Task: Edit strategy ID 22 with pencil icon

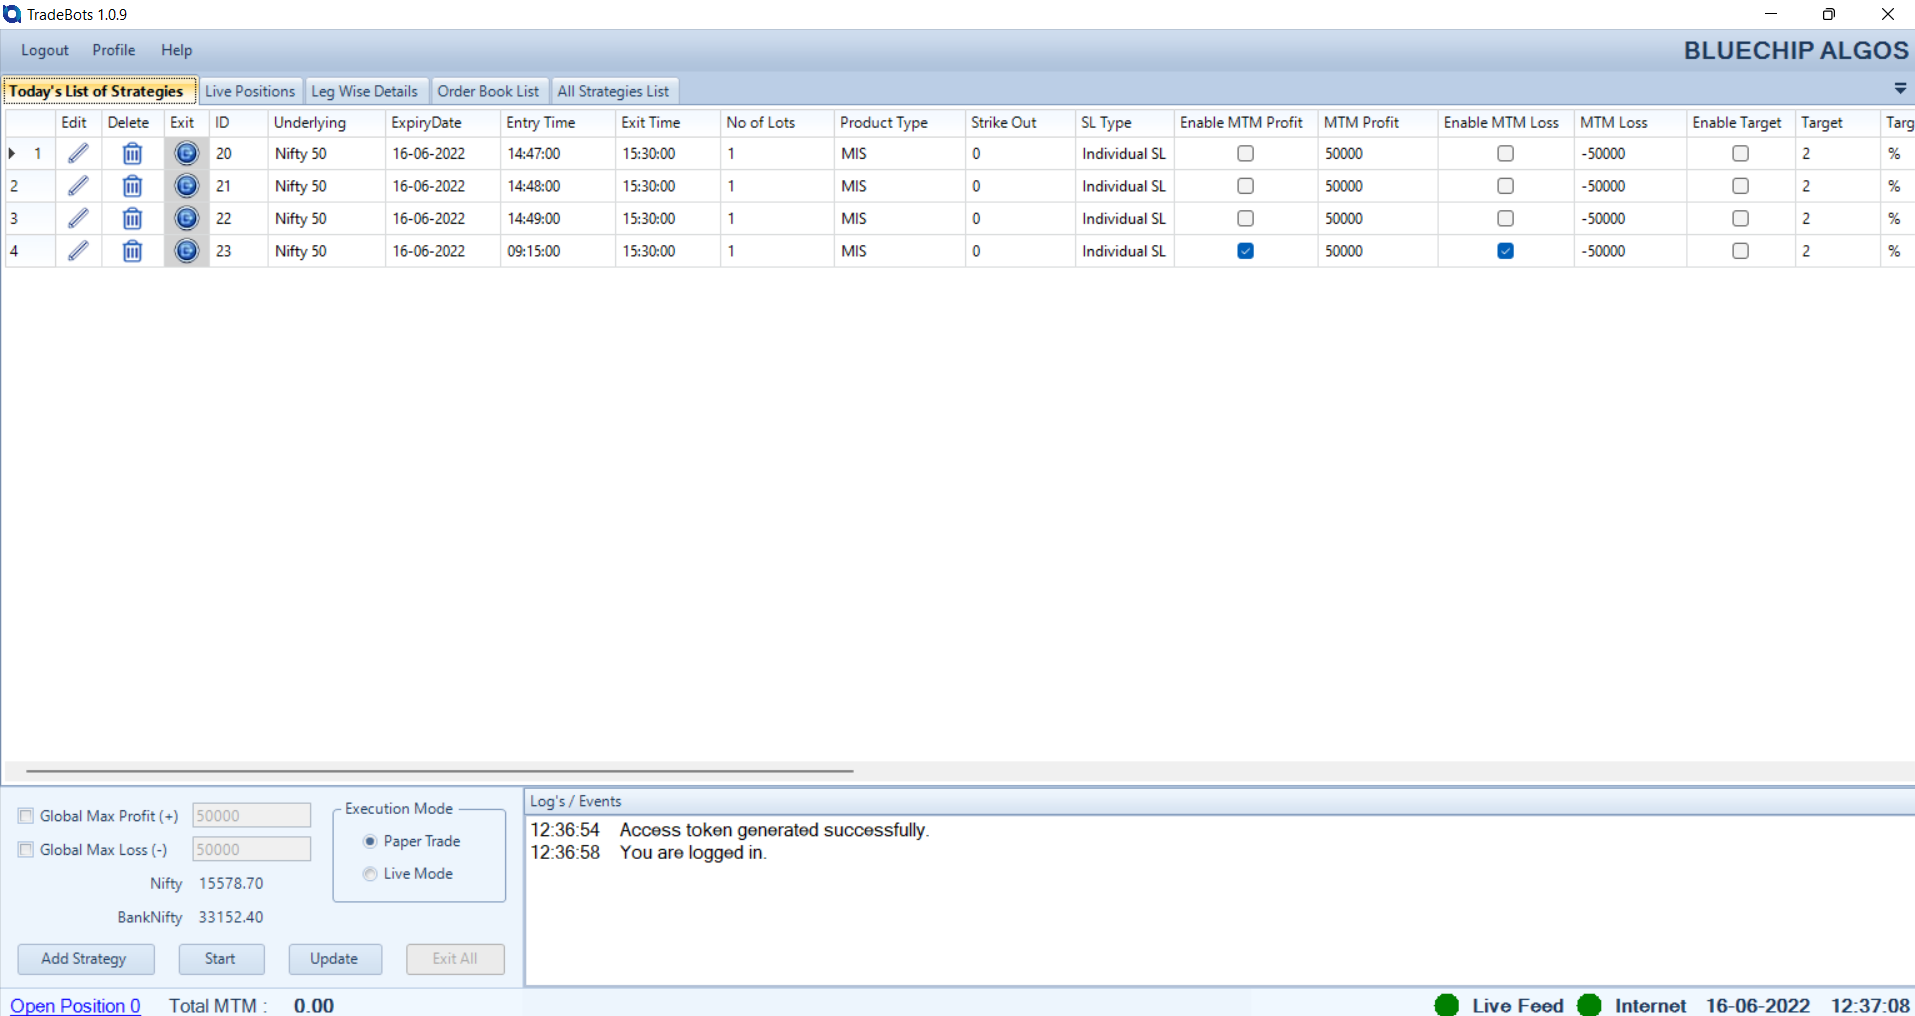Action: 78,218
